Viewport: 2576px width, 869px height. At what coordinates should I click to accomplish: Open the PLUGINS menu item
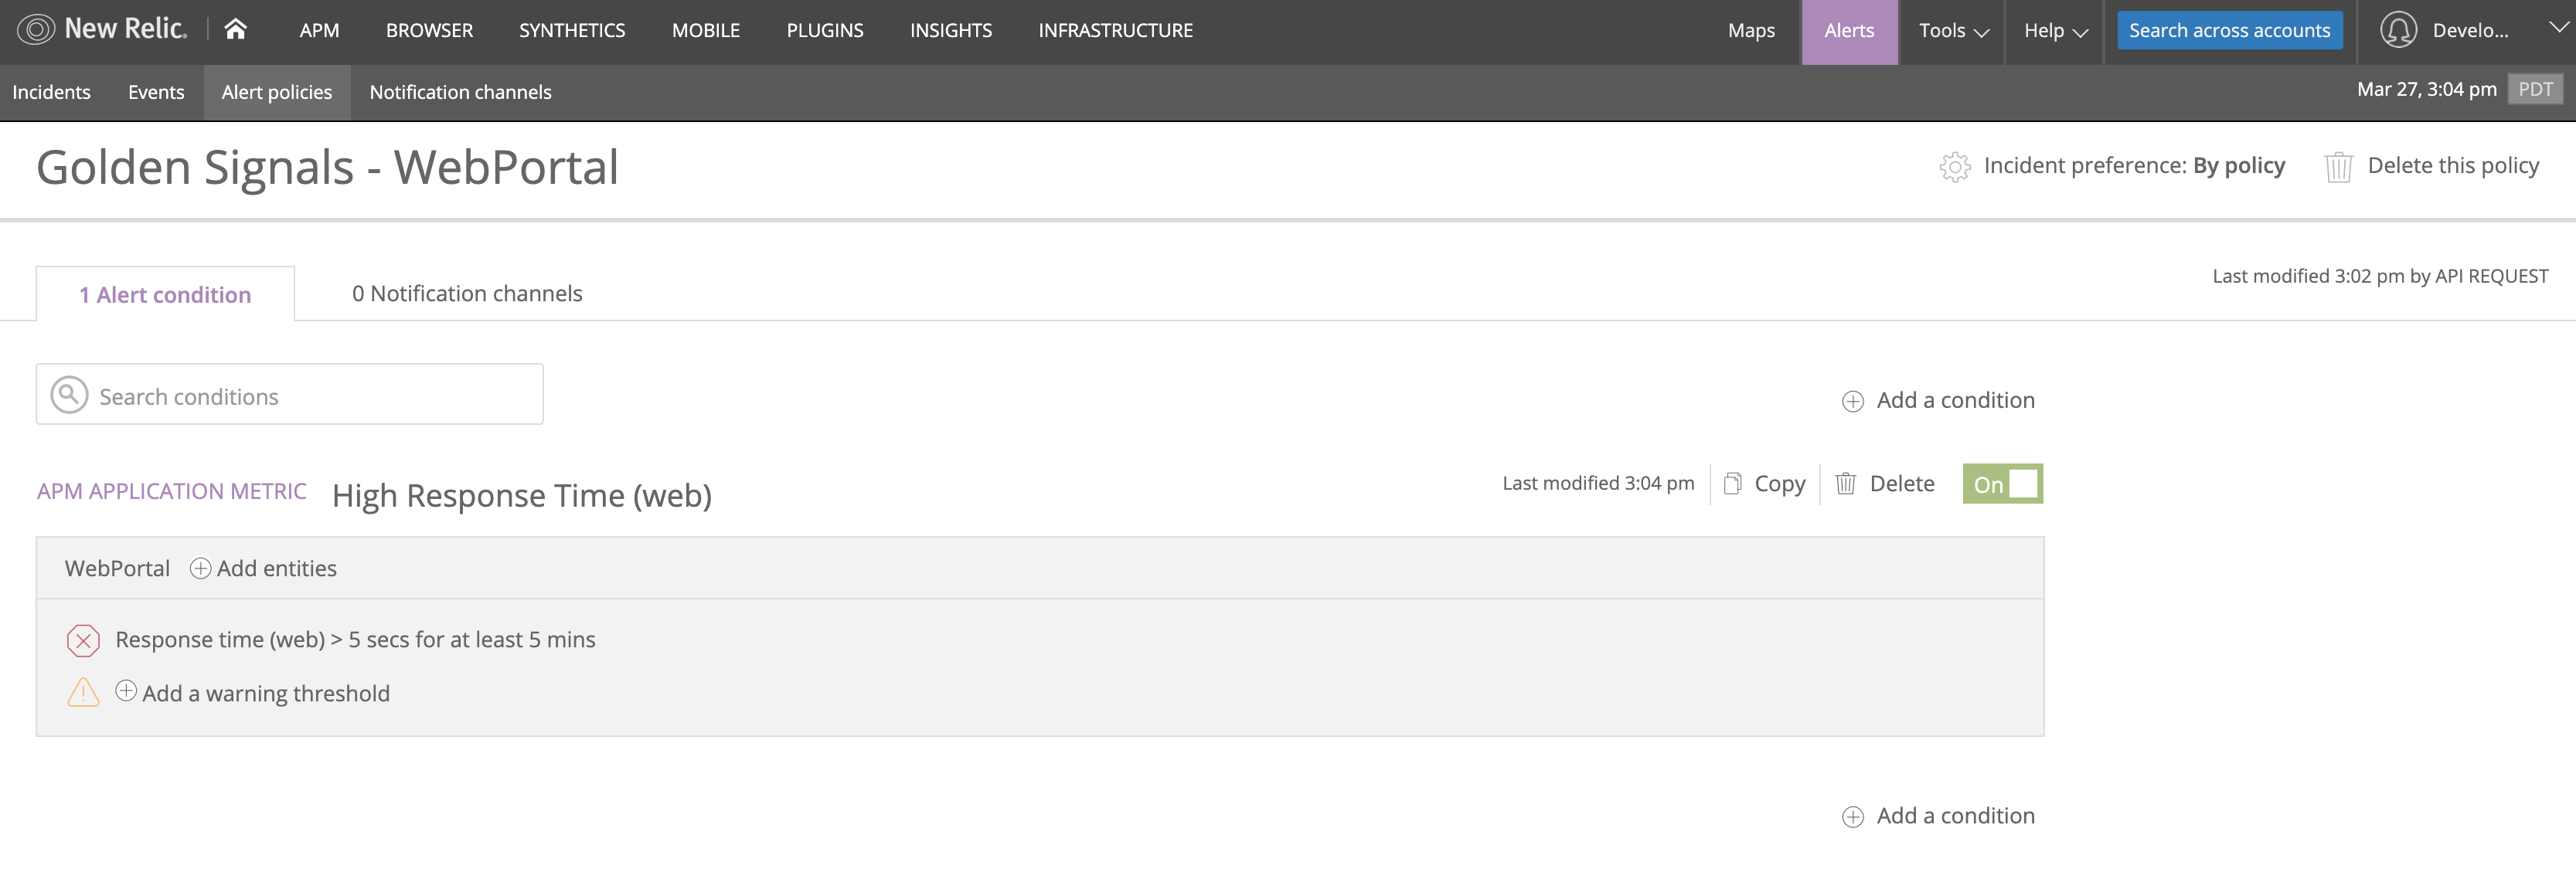coord(825,31)
